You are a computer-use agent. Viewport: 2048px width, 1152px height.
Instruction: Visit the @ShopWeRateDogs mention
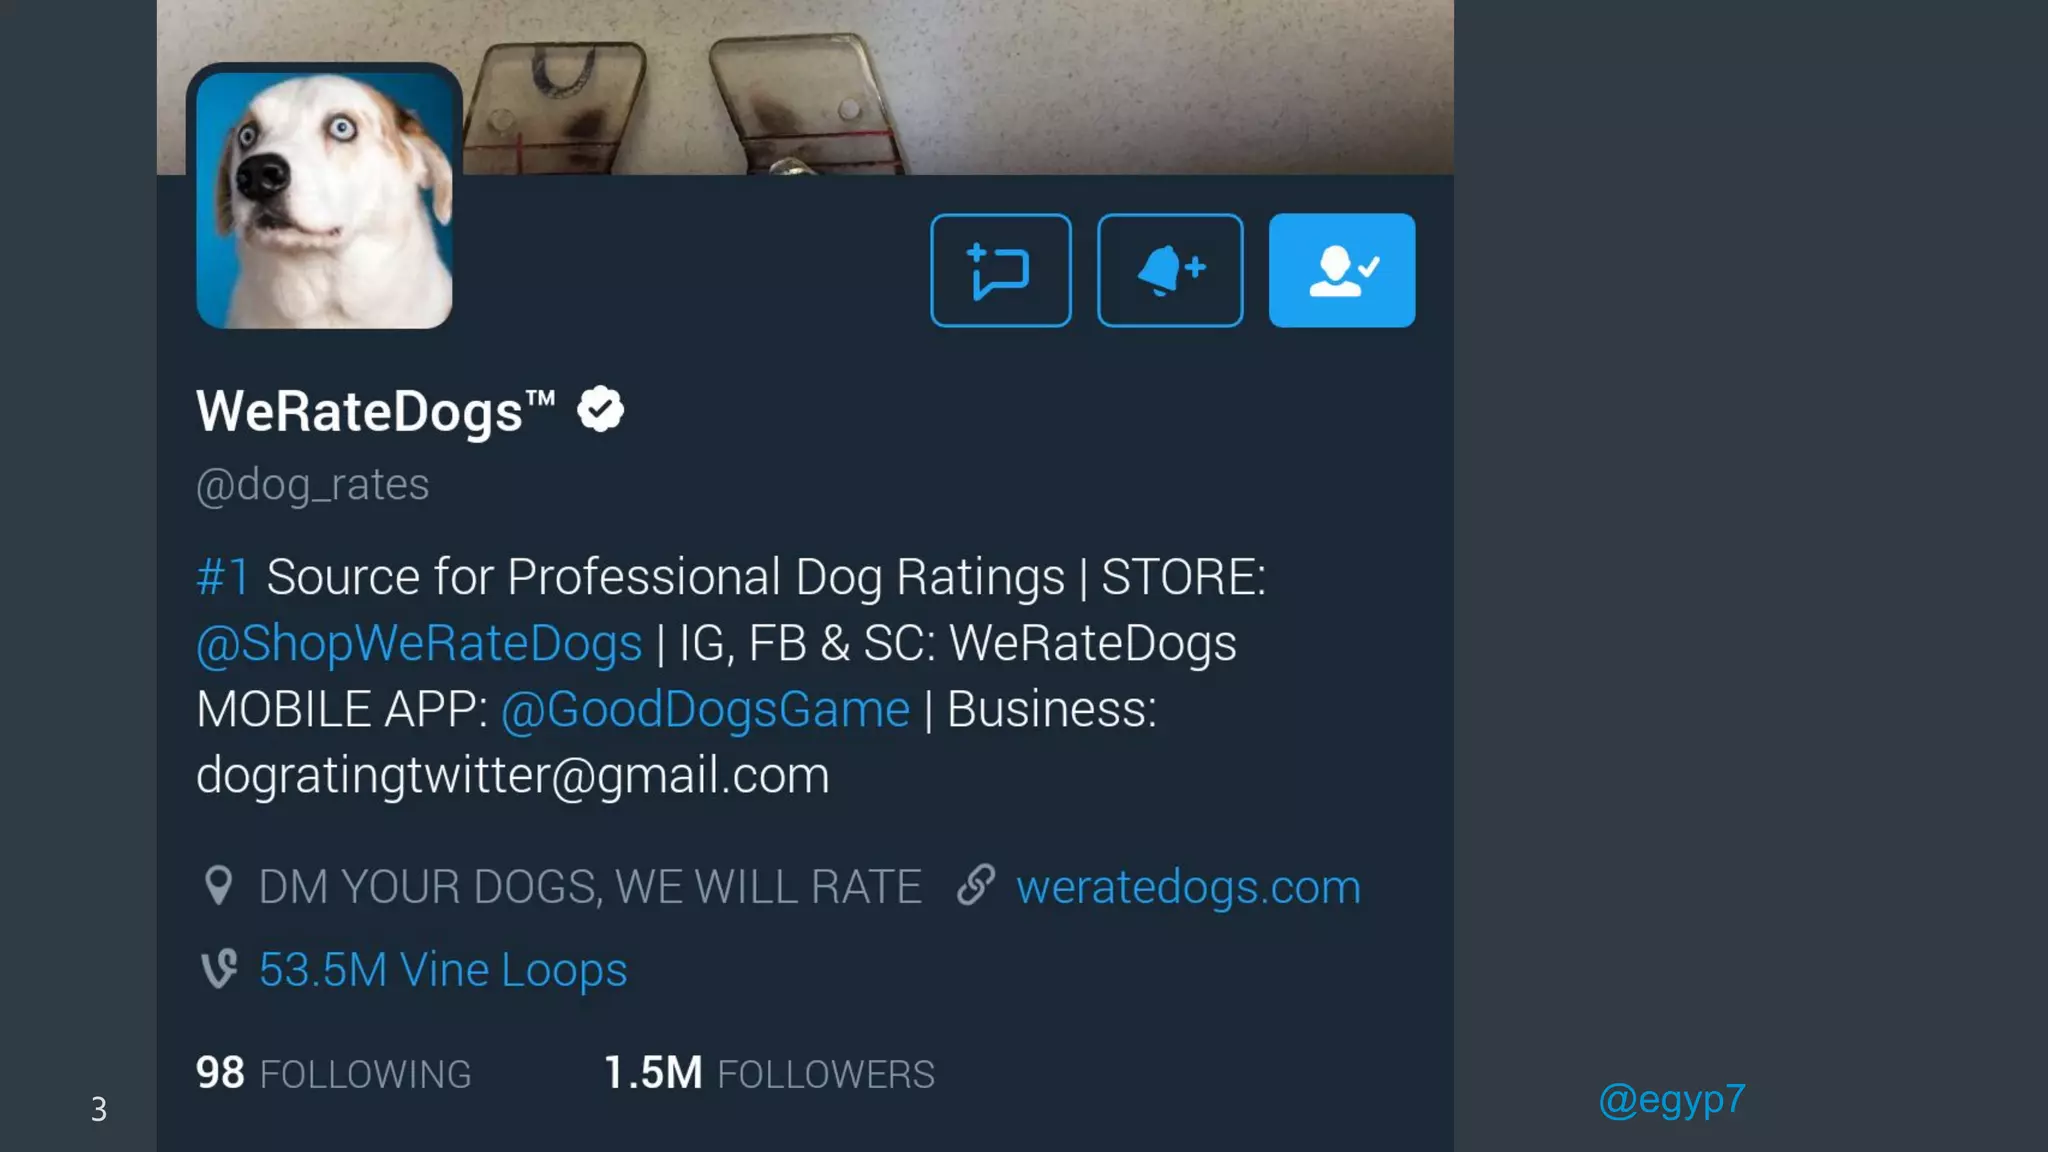click(419, 643)
